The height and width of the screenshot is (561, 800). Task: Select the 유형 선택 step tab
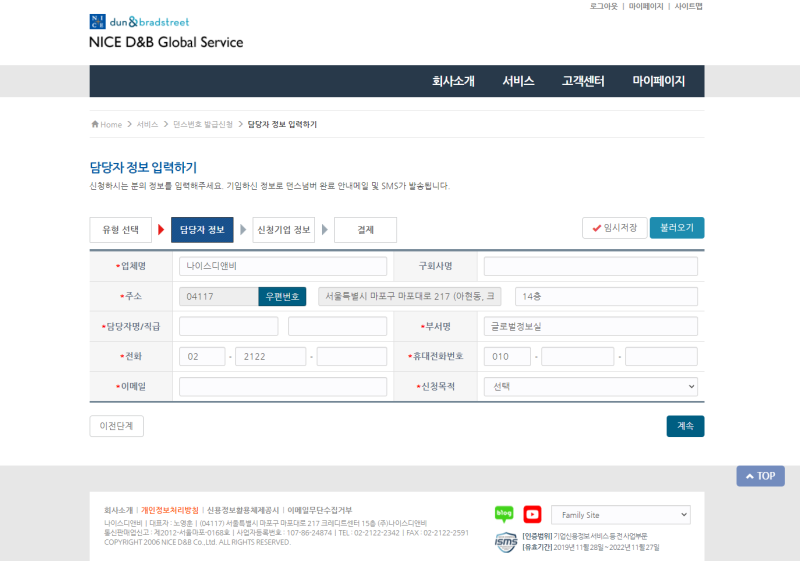pos(120,230)
